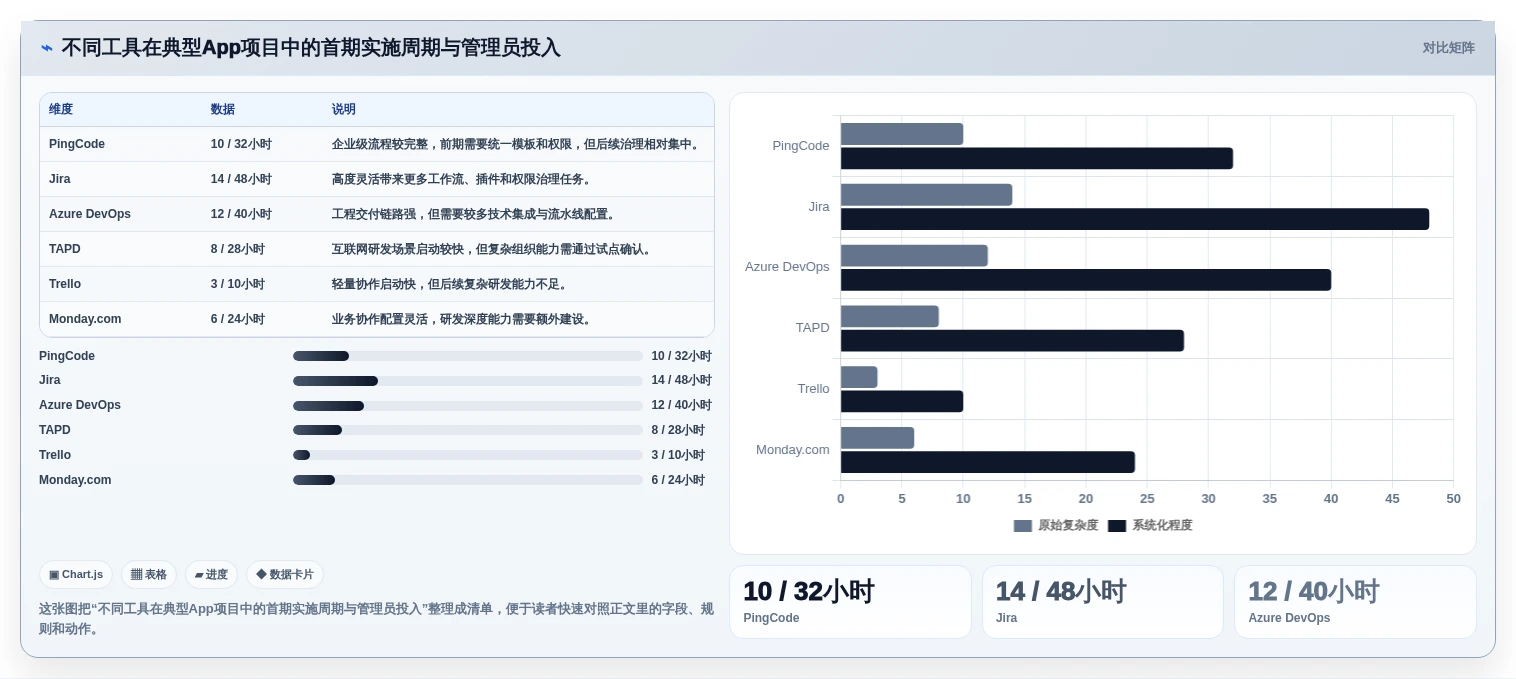The width and height of the screenshot is (1516, 679).
Task: Click the Monday.com chart axis label
Action: pos(793,450)
